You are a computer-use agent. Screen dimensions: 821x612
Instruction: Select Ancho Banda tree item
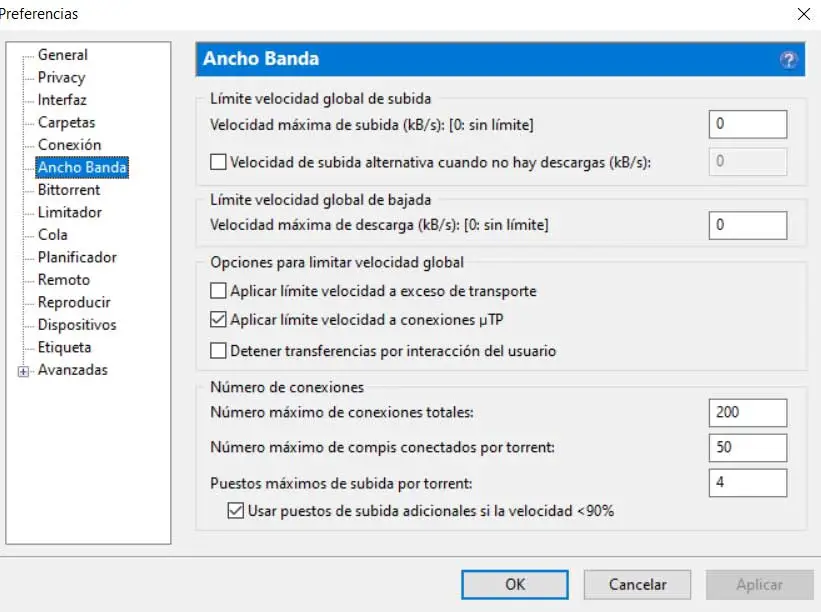point(82,167)
